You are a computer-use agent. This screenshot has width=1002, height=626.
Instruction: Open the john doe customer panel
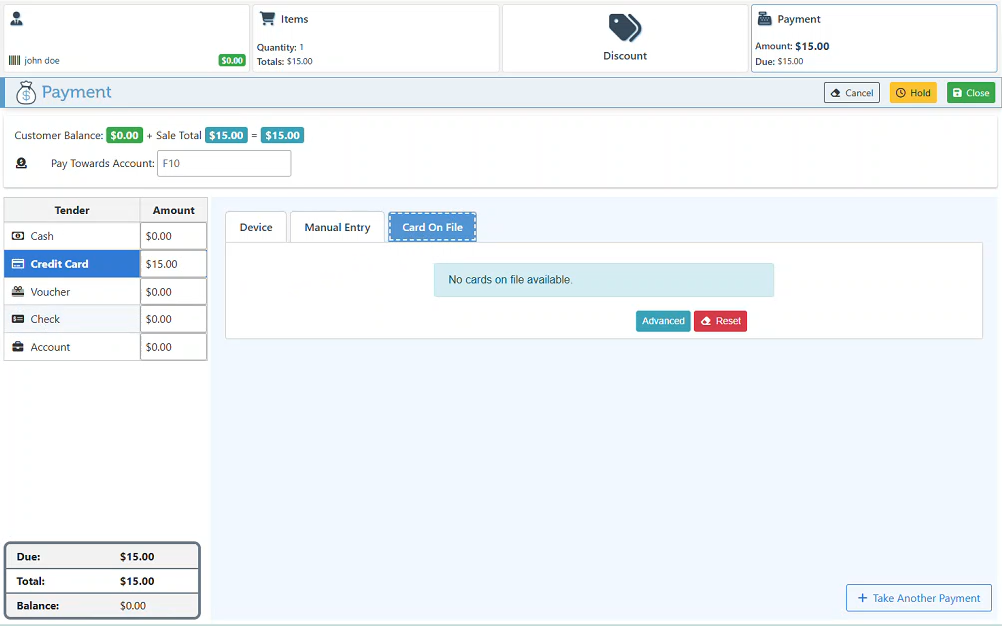[127, 38]
